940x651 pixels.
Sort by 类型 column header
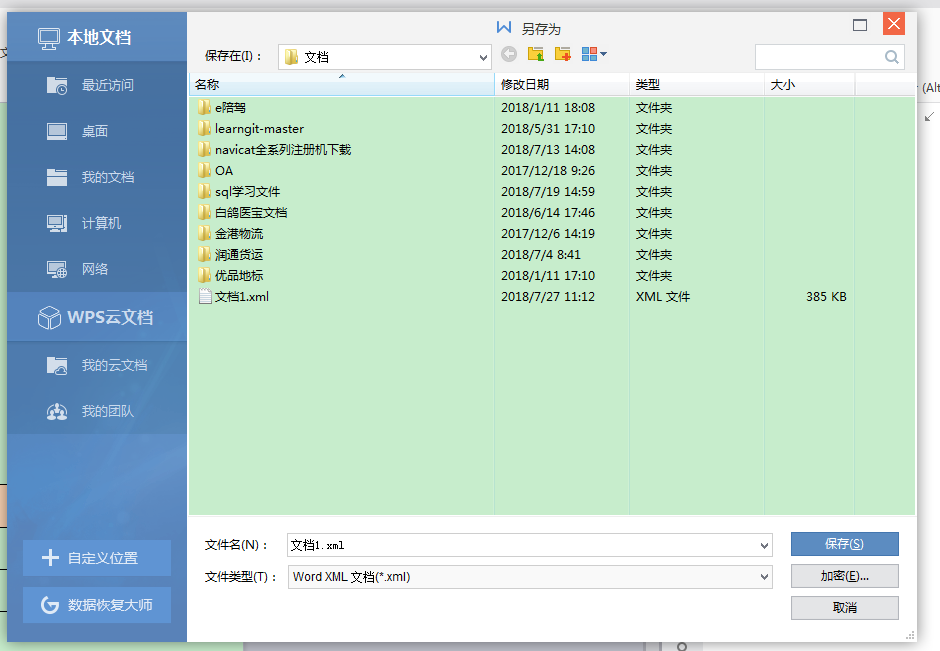point(697,85)
